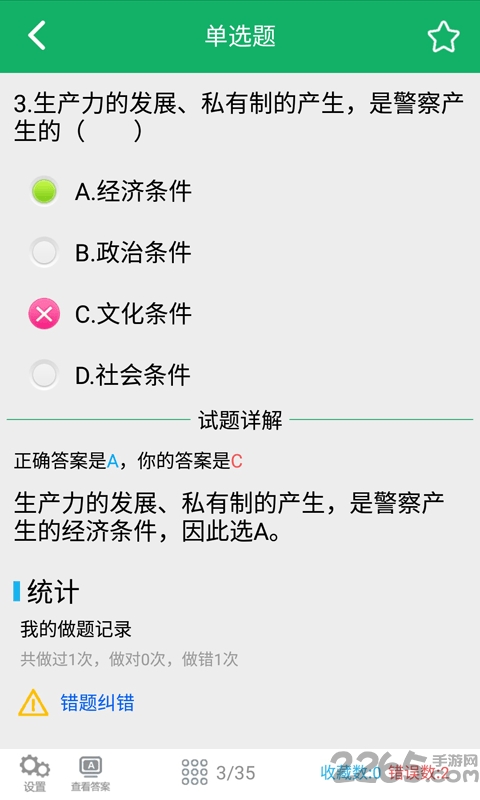Favorite this question with the star icon
The height and width of the screenshot is (800, 480).
click(x=443, y=36)
